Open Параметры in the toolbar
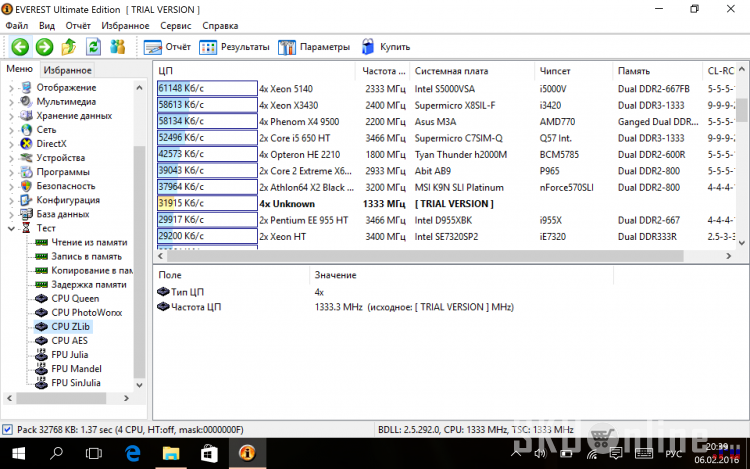Viewport: 750px width, 469px height. pos(314,47)
